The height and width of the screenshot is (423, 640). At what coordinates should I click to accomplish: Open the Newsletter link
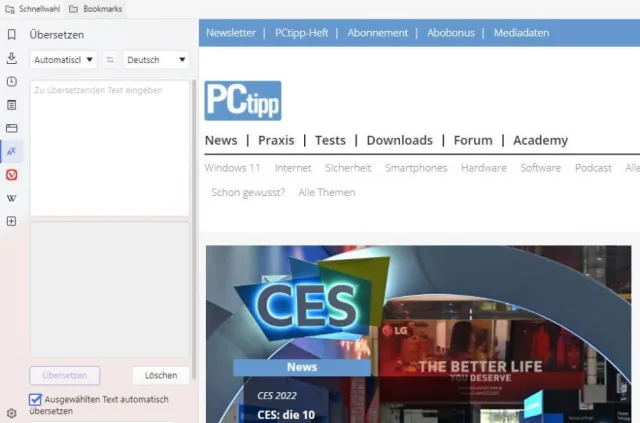(x=231, y=33)
